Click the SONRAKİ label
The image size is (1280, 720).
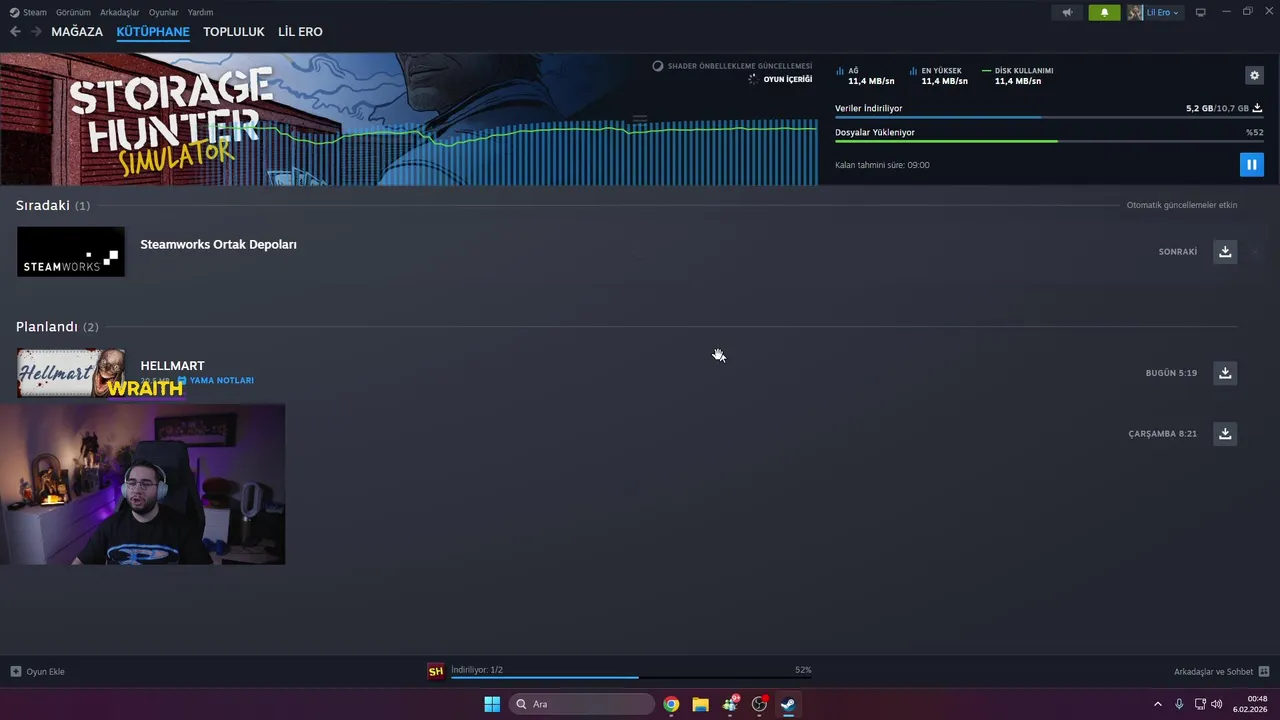click(1178, 252)
